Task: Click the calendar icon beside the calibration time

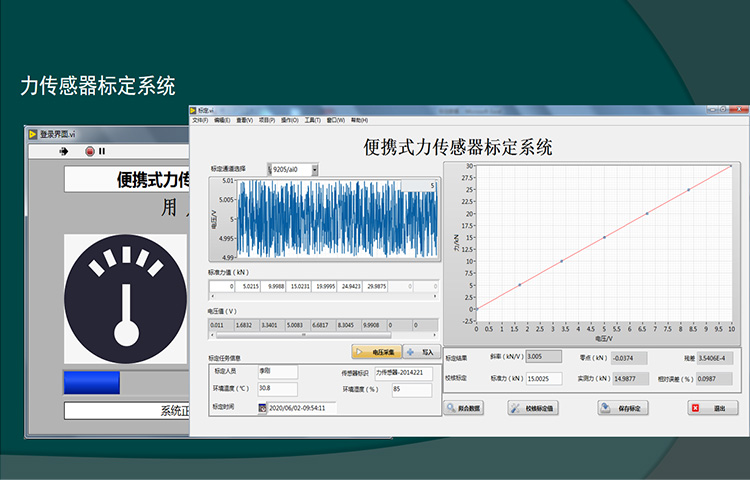Action: coord(263,408)
